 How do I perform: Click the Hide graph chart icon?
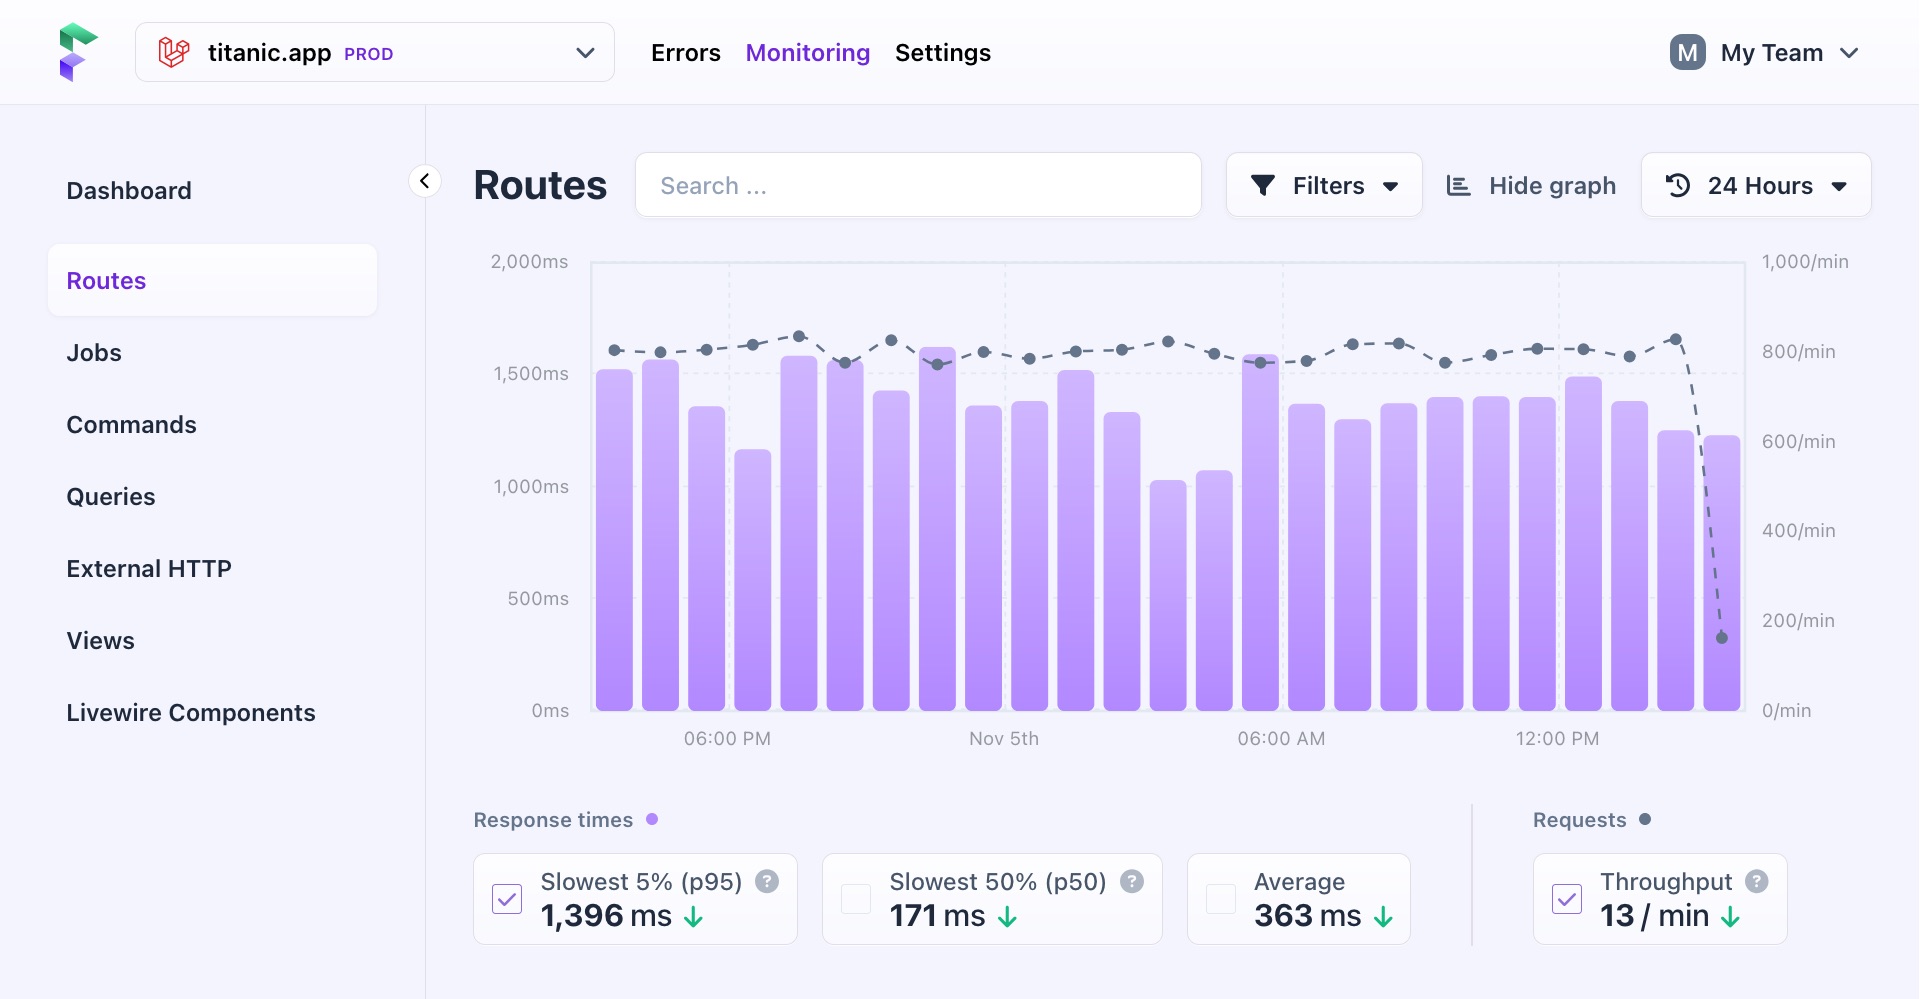1459,185
